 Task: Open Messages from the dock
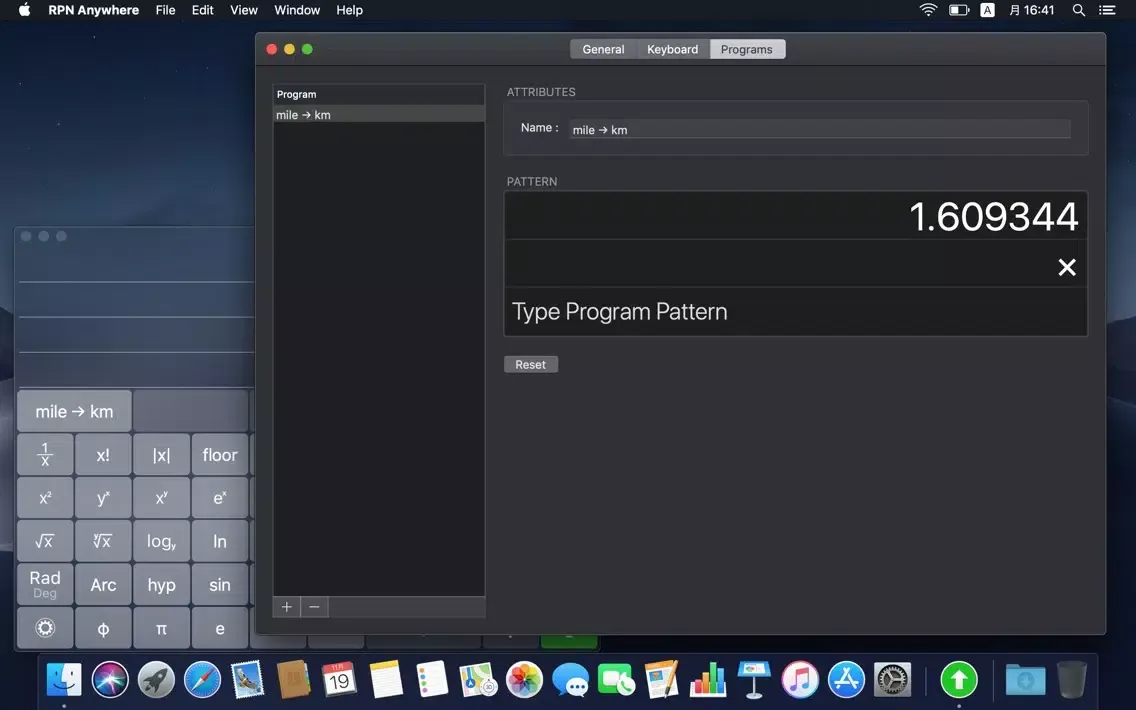[x=570, y=680]
